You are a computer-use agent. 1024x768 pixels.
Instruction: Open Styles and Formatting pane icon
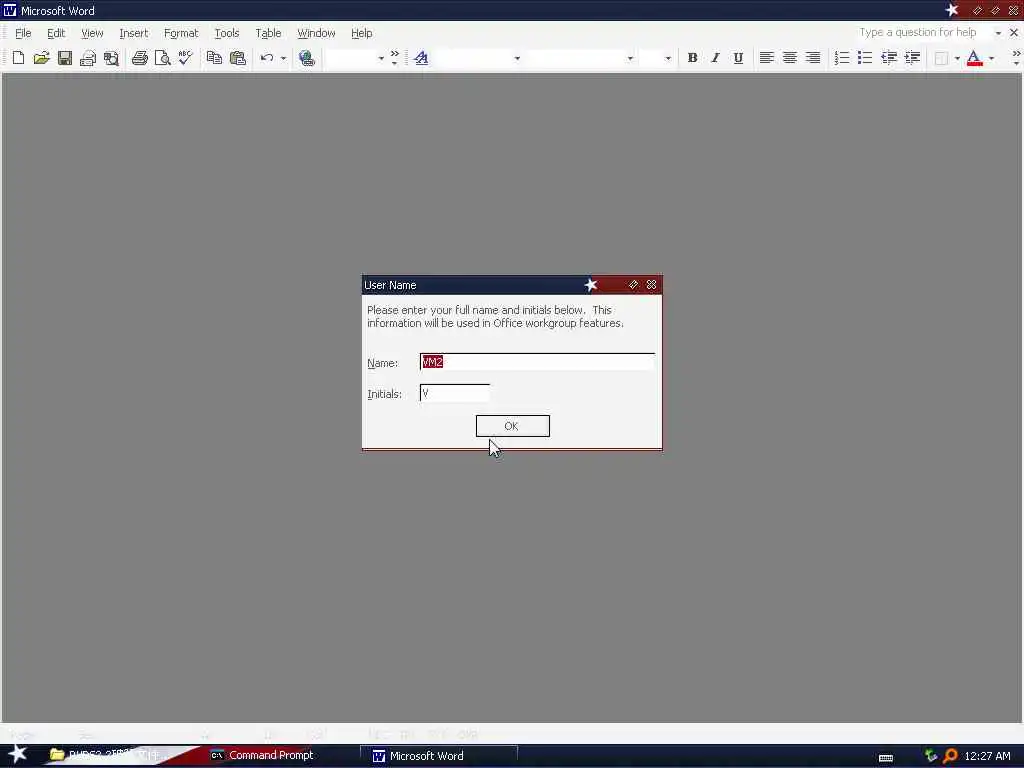[x=421, y=58]
